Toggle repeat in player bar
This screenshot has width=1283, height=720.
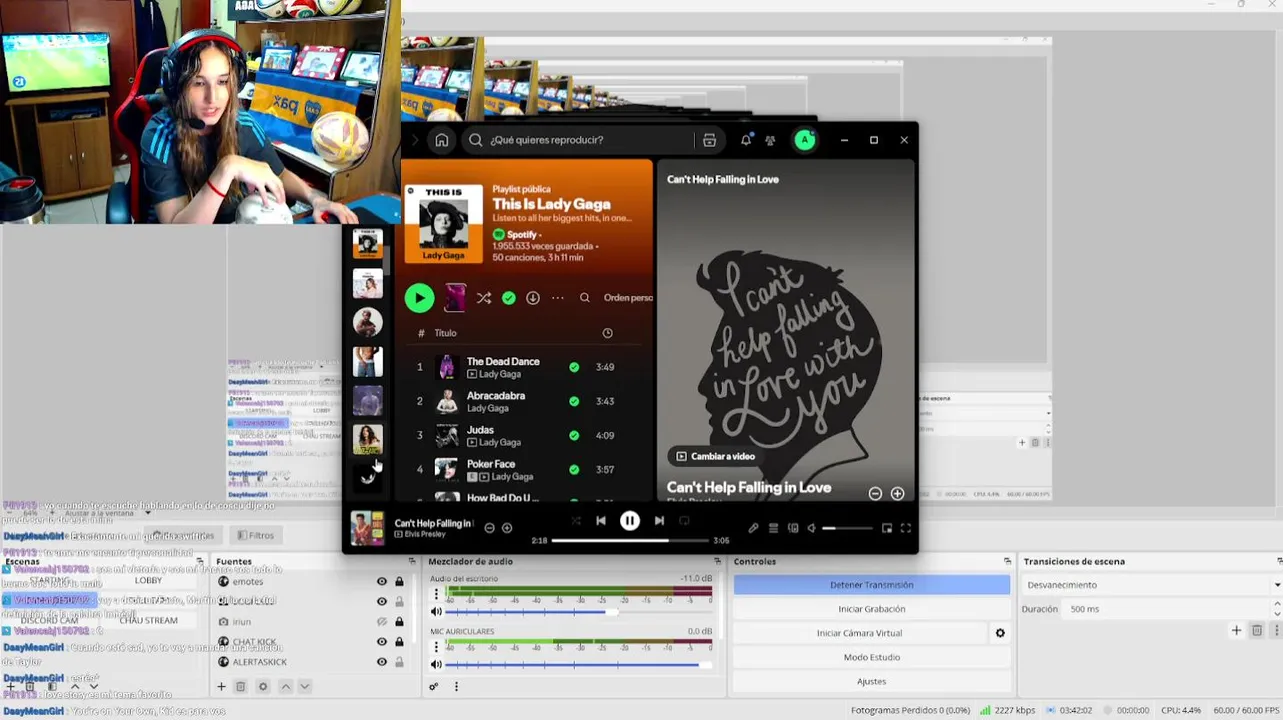[x=685, y=521]
